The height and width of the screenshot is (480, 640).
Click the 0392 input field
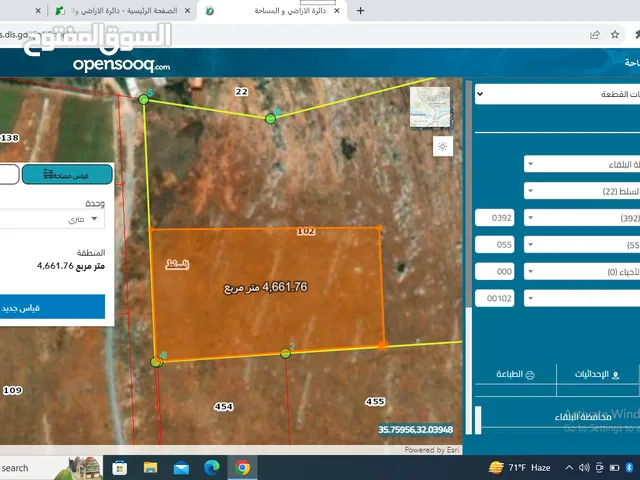[x=495, y=218]
